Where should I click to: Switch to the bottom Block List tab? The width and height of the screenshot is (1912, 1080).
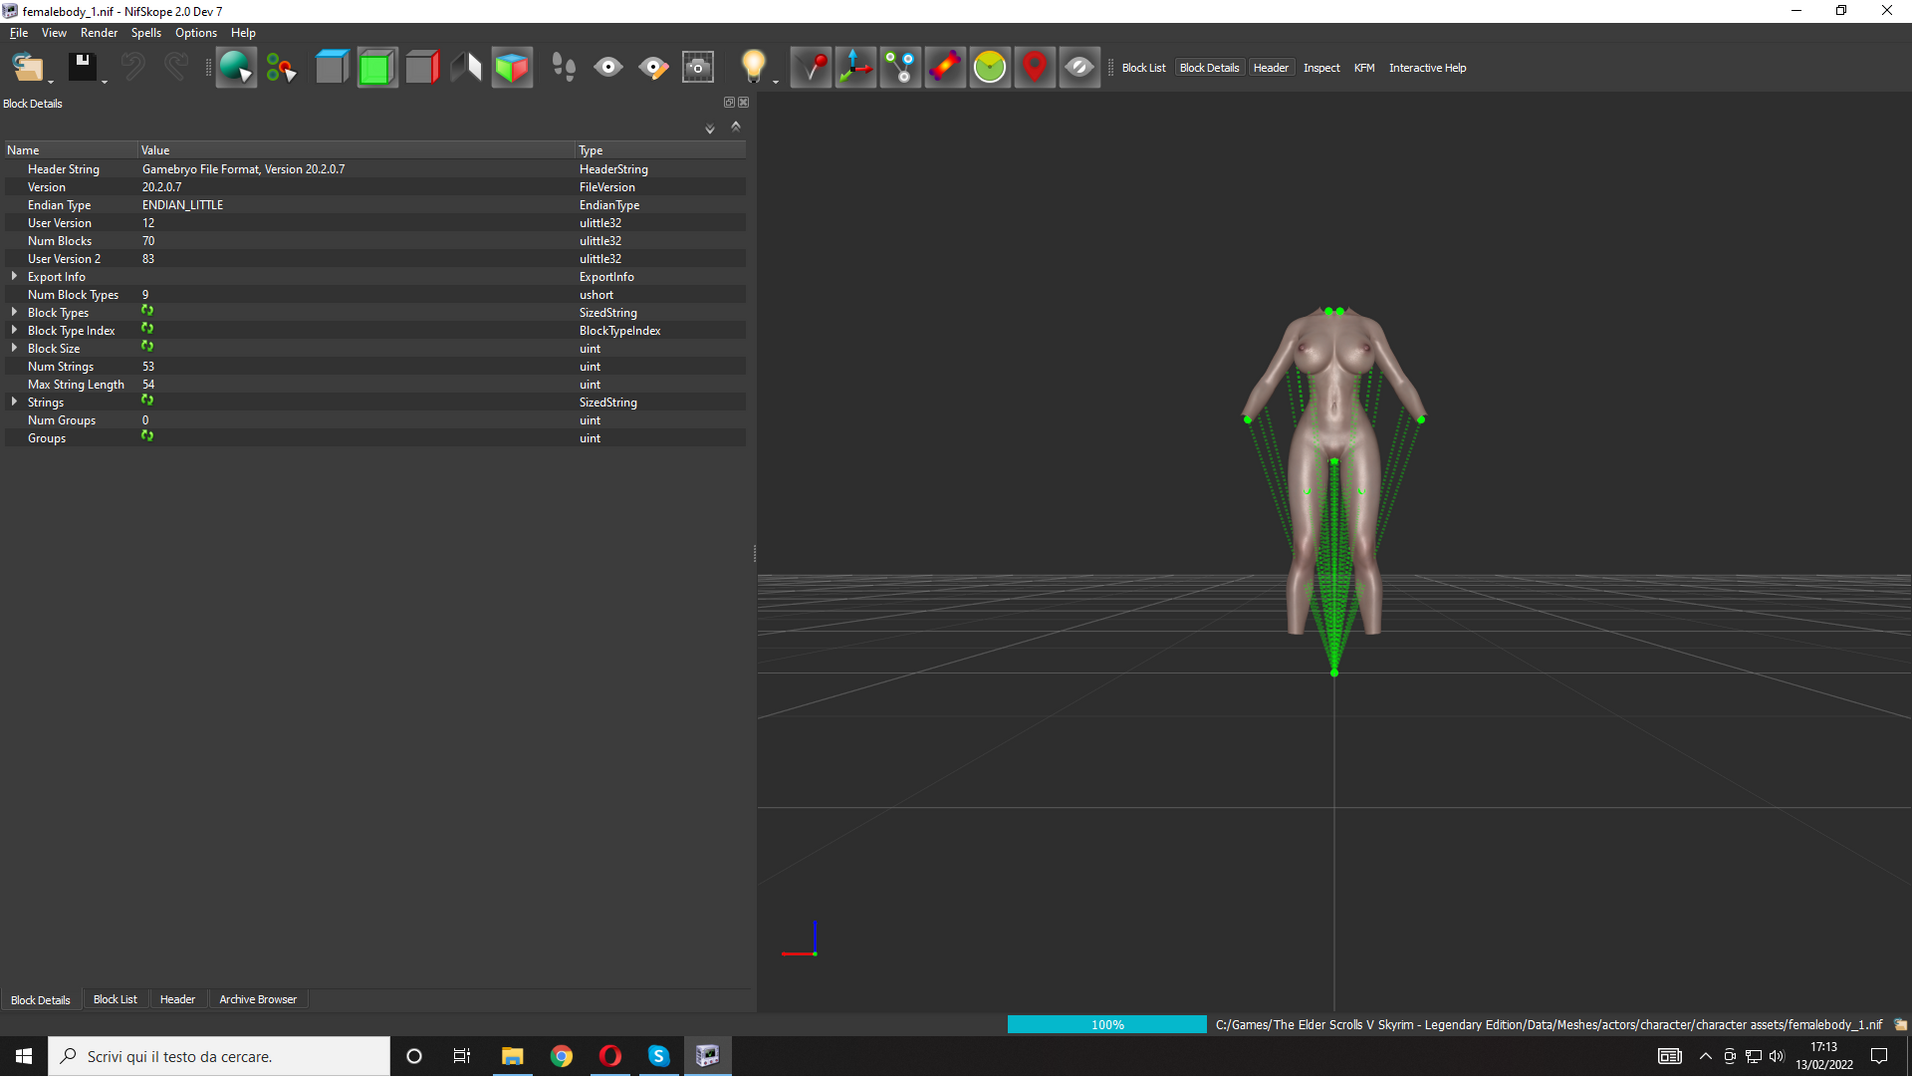115,999
